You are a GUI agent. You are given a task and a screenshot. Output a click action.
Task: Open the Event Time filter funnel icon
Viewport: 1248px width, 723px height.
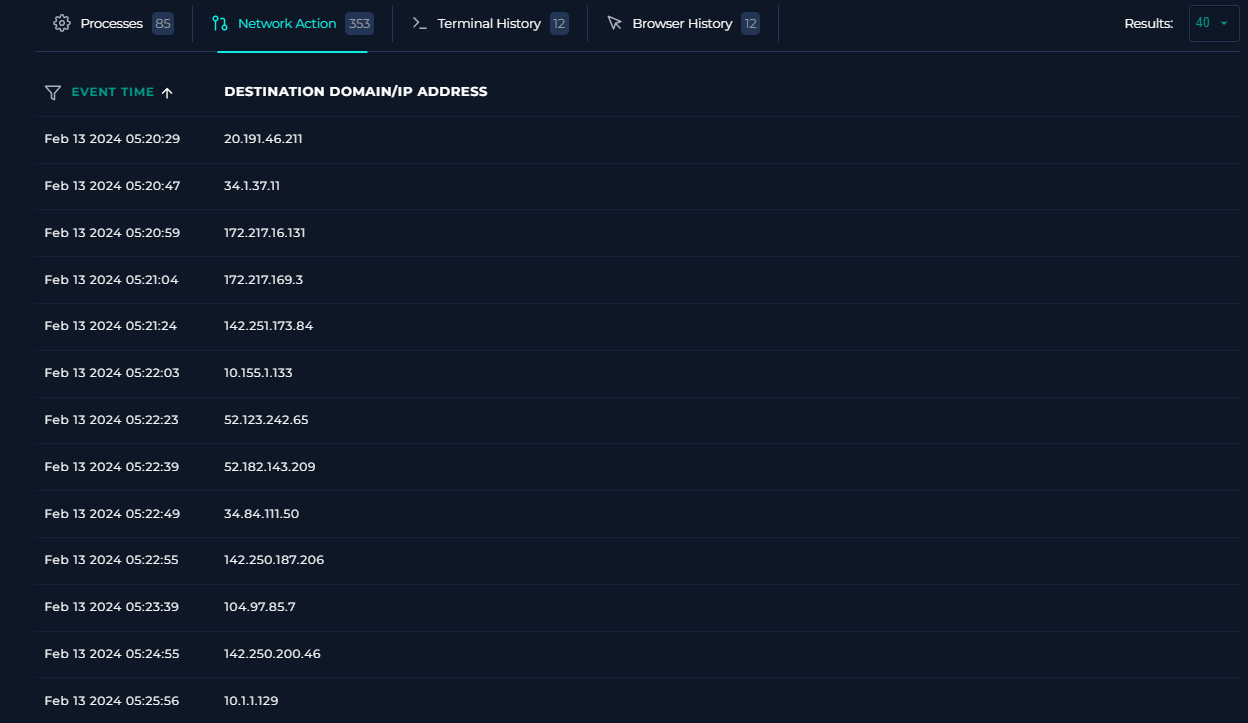point(52,92)
